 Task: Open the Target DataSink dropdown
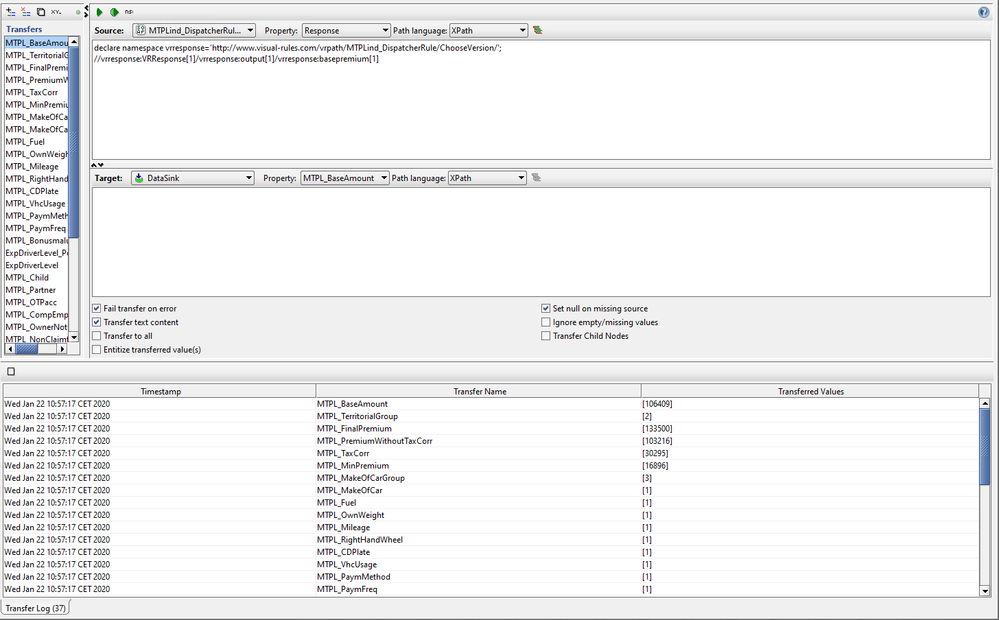193,178
